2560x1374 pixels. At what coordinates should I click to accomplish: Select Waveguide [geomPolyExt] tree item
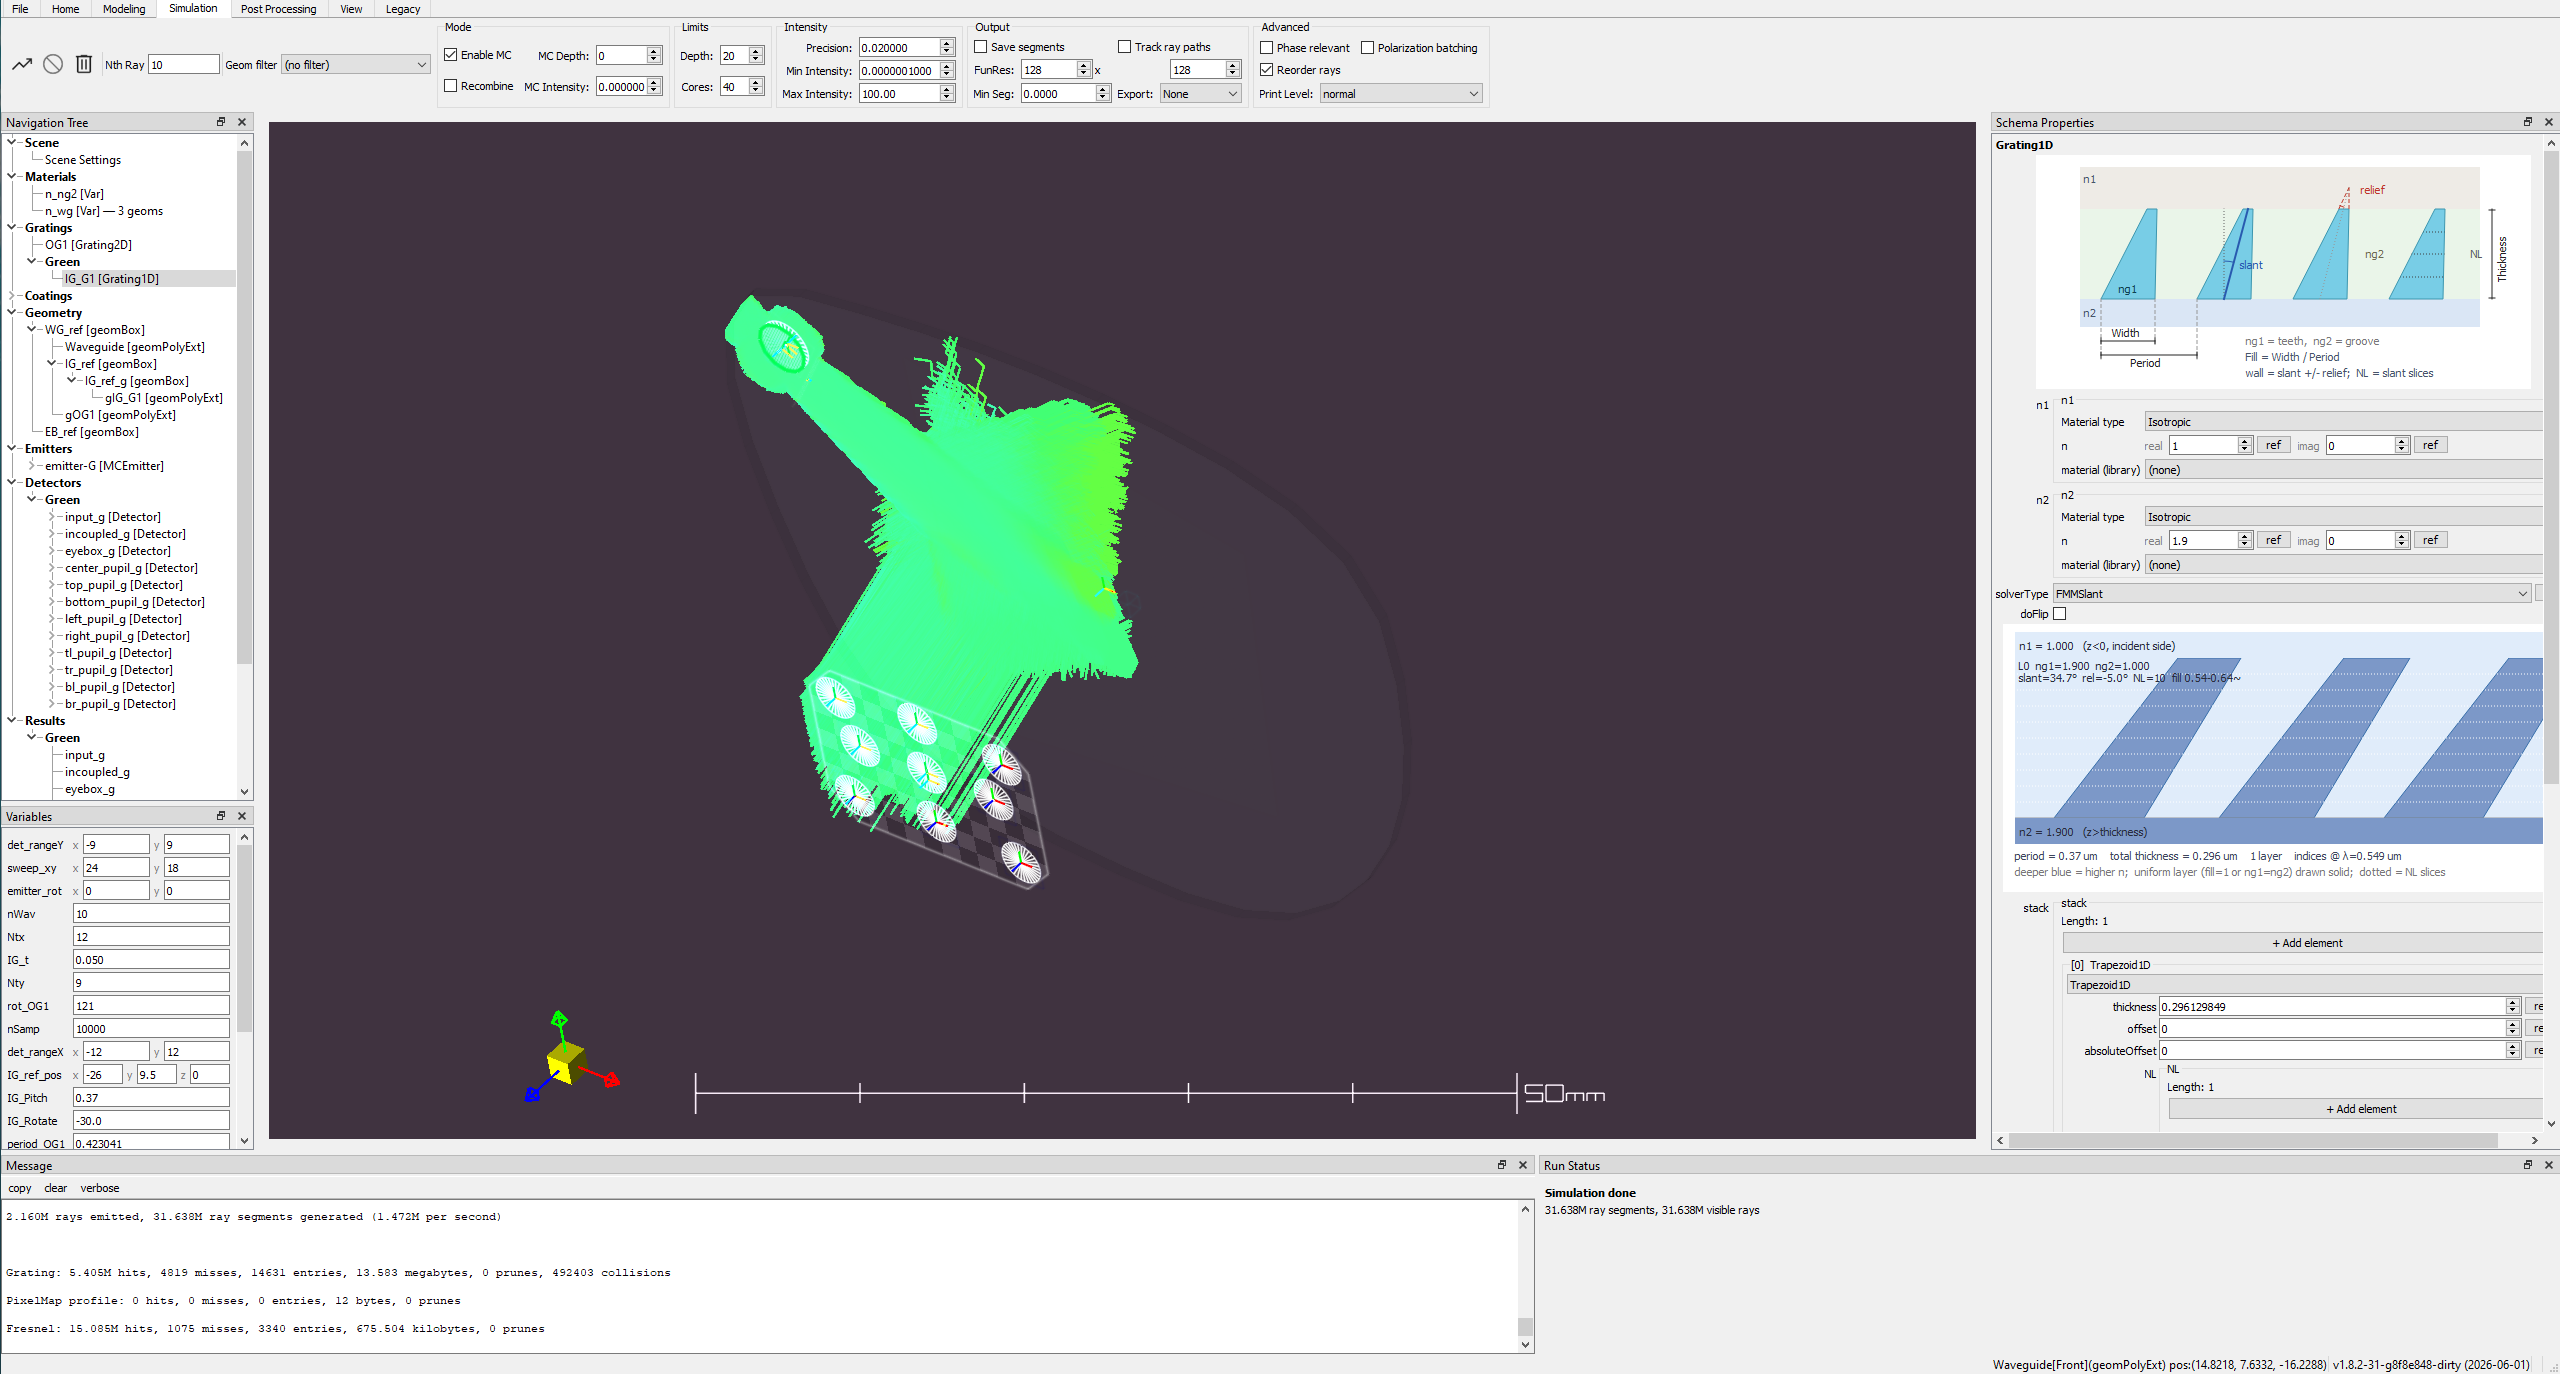[x=134, y=347]
